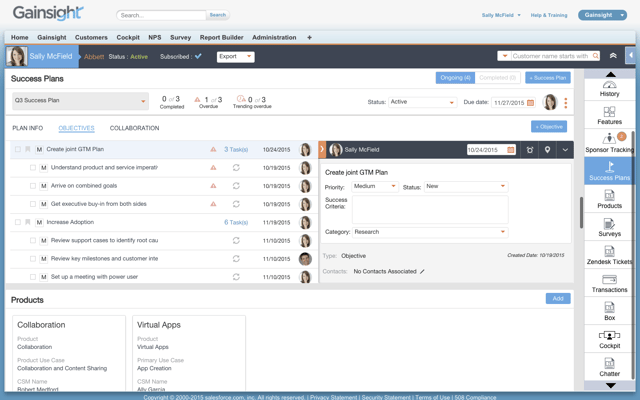Open the Chatter sidebar icon

pyautogui.click(x=609, y=367)
